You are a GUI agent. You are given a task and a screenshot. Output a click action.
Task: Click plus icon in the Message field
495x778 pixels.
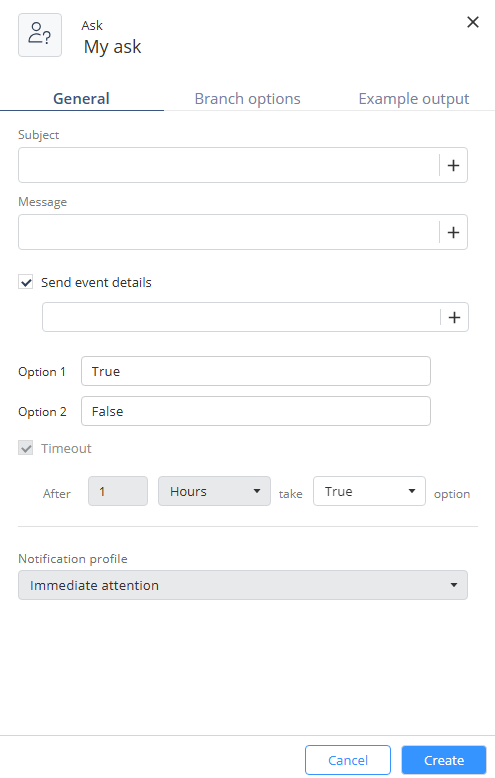click(x=453, y=232)
